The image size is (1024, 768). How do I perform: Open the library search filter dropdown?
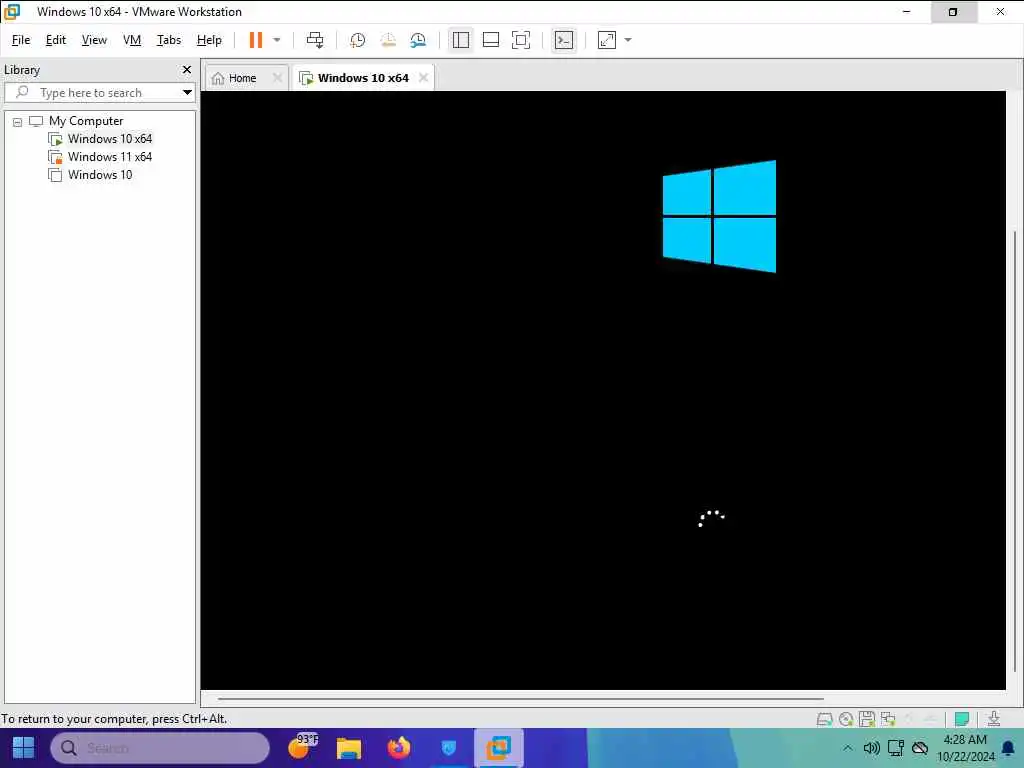187,92
